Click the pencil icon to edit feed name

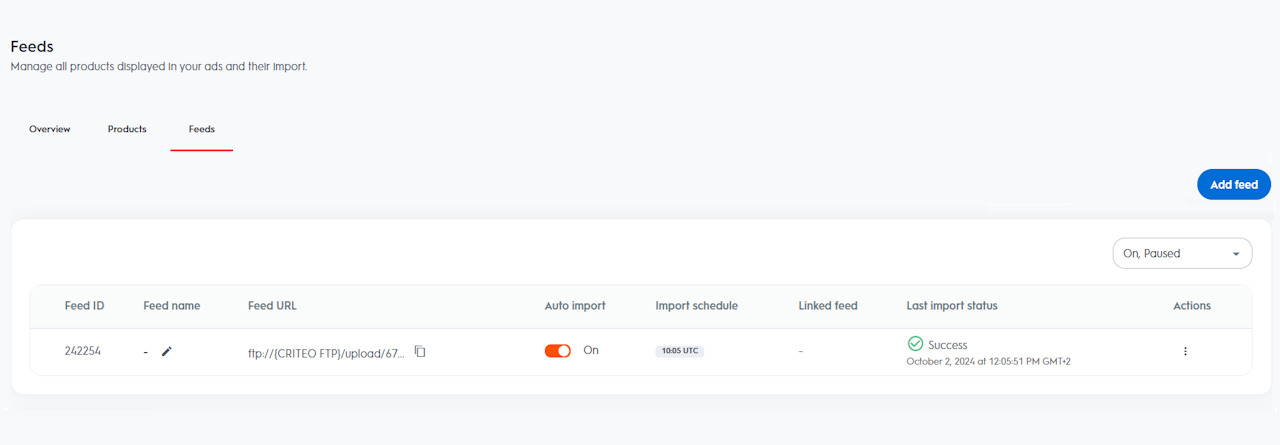tap(167, 352)
